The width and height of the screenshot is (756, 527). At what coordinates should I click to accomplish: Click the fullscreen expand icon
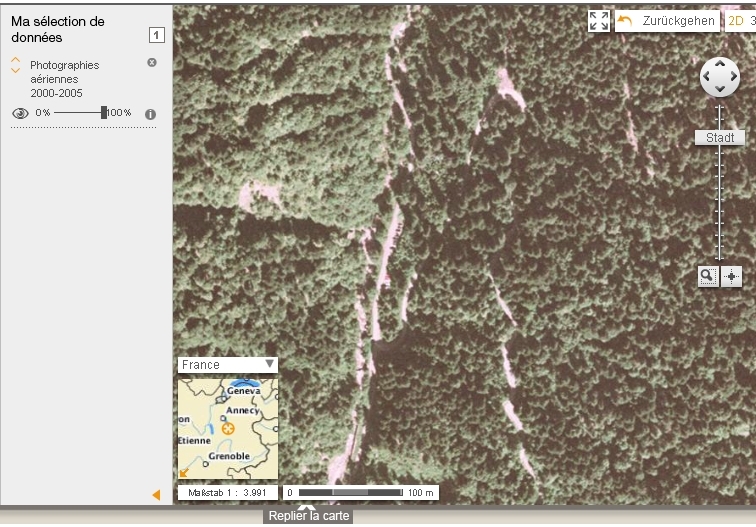599,21
